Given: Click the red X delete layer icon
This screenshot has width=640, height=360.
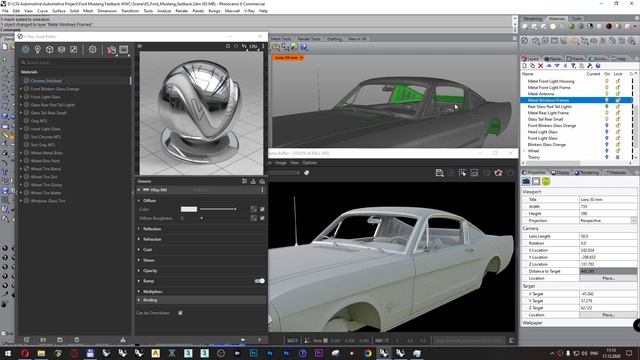Looking at the screenshot, I should (540, 66).
